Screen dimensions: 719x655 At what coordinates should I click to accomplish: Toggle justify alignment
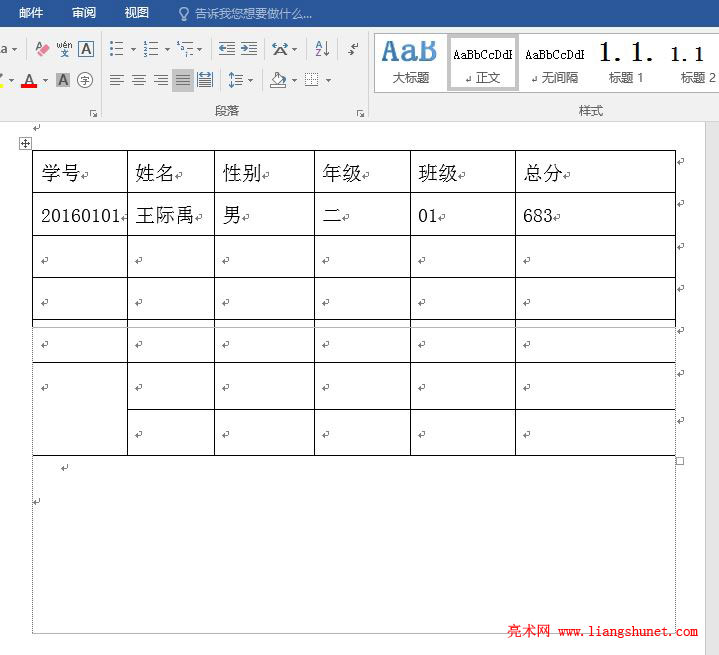coord(183,80)
